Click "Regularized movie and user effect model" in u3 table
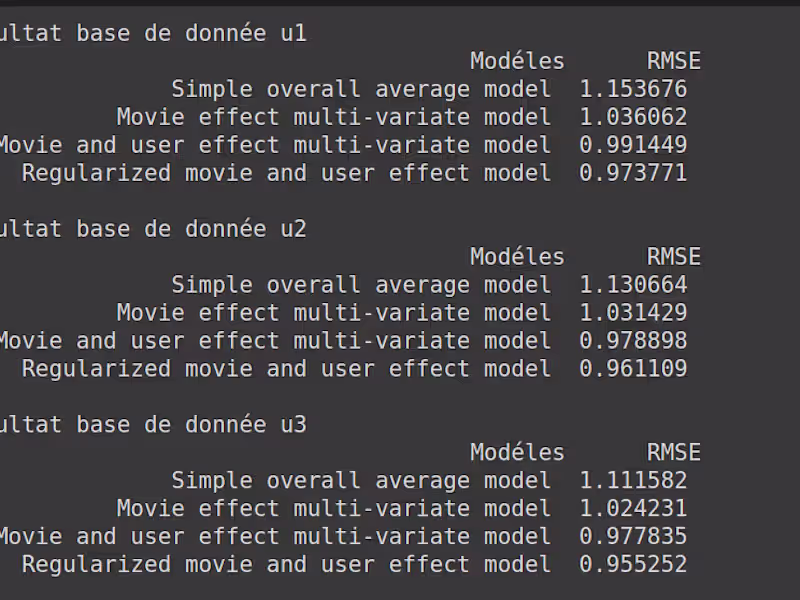 click(286, 564)
